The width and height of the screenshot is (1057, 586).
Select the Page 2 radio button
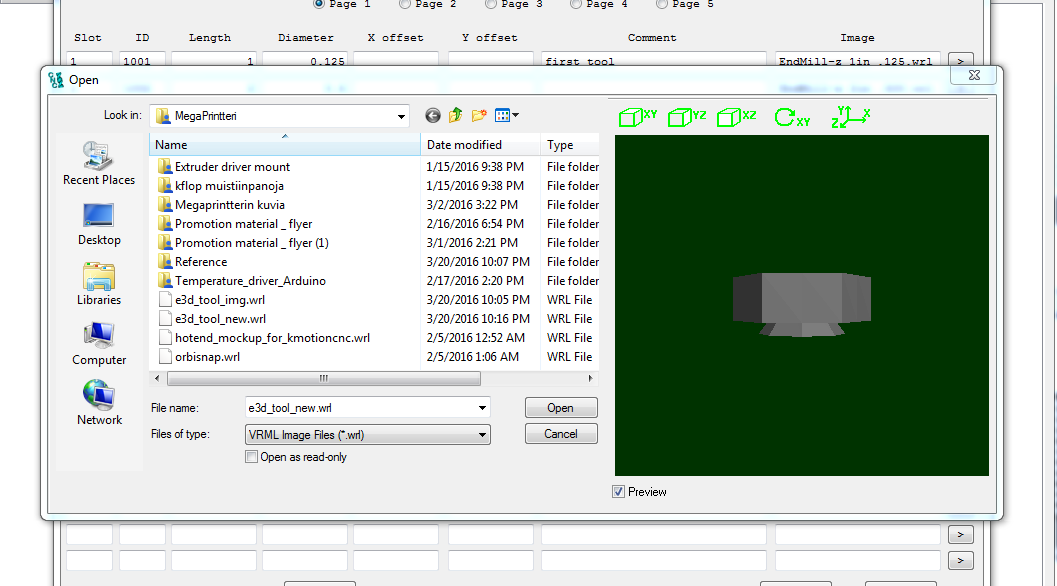click(405, 4)
